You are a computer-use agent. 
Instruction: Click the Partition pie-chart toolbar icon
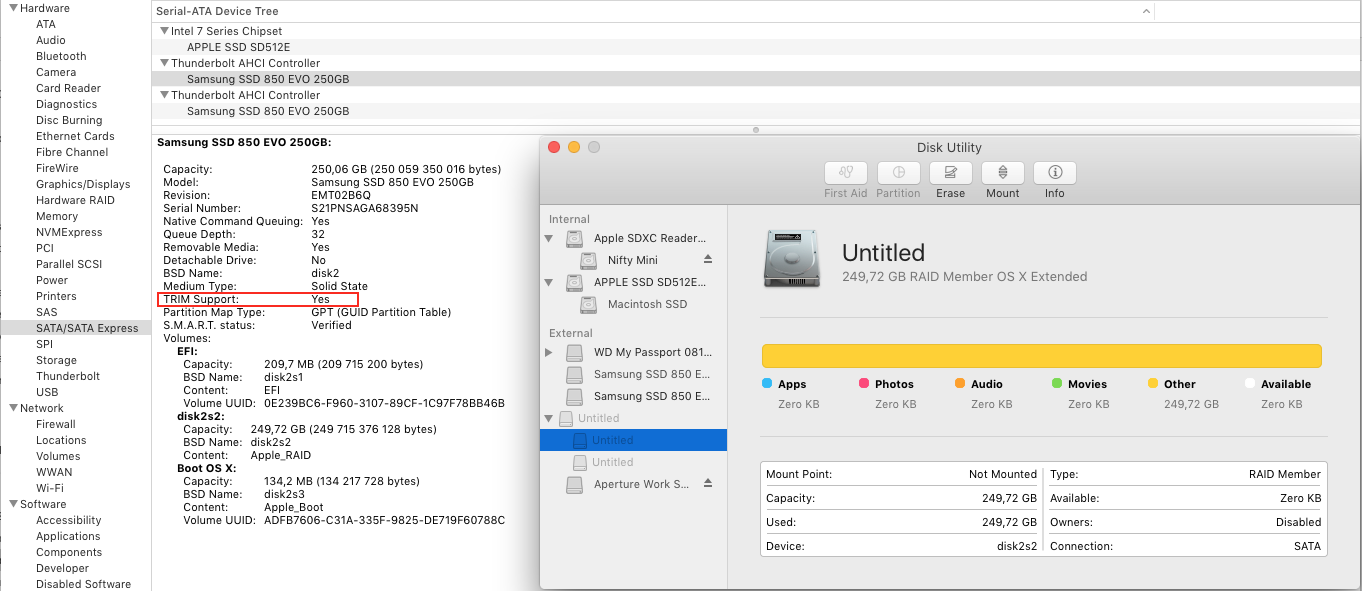(898, 172)
